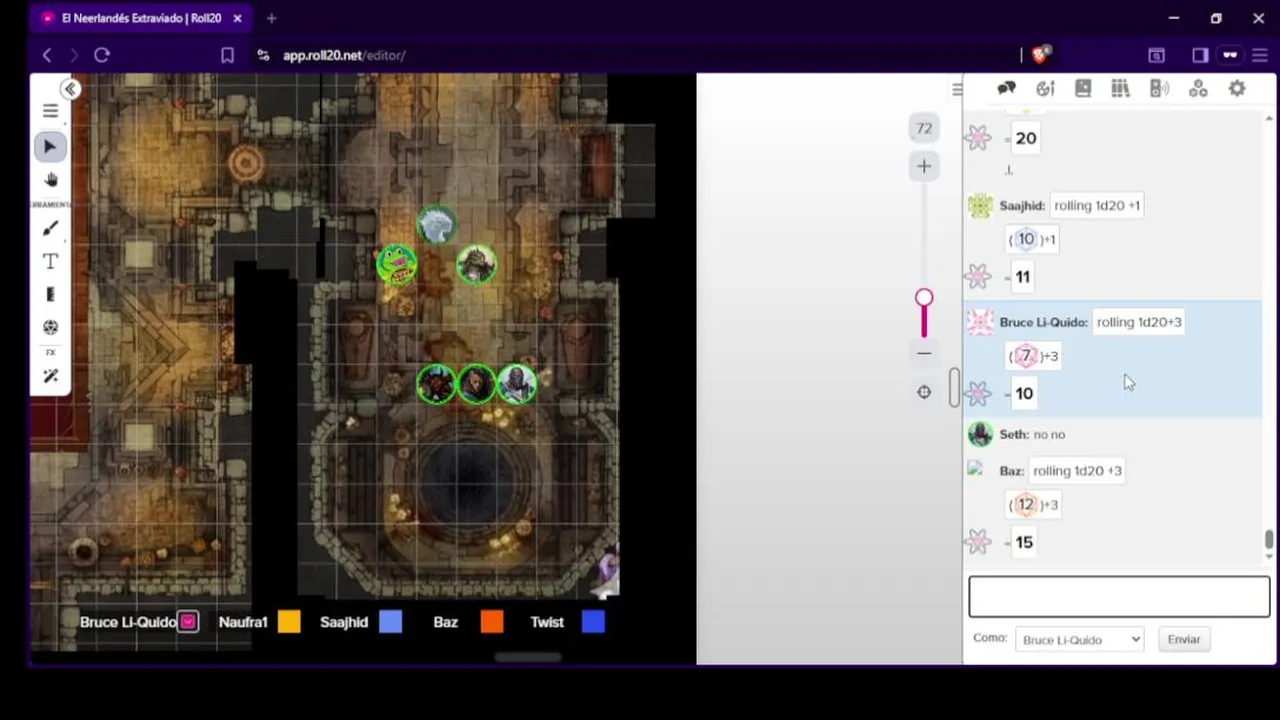Image resolution: width=1280 pixels, height=720 pixels.
Task: Open a new browser tab
Action: point(271,18)
